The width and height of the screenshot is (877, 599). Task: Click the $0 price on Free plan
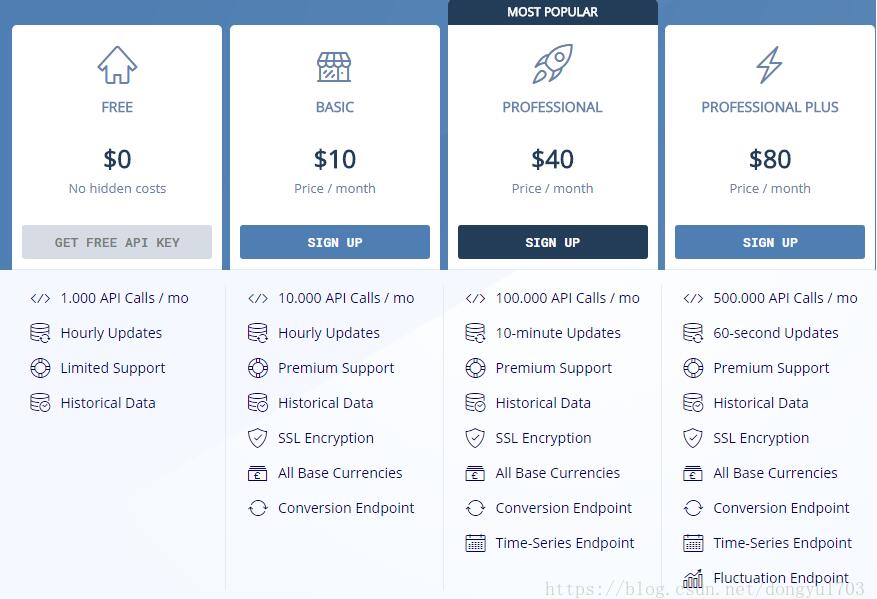[x=117, y=159]
